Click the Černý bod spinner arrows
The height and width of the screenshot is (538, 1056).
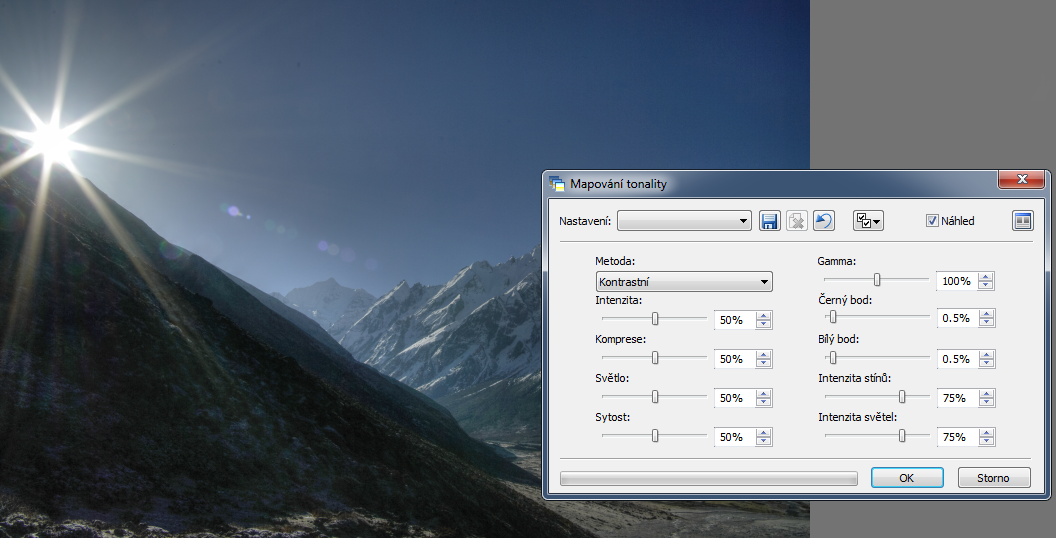coord(986,318)
